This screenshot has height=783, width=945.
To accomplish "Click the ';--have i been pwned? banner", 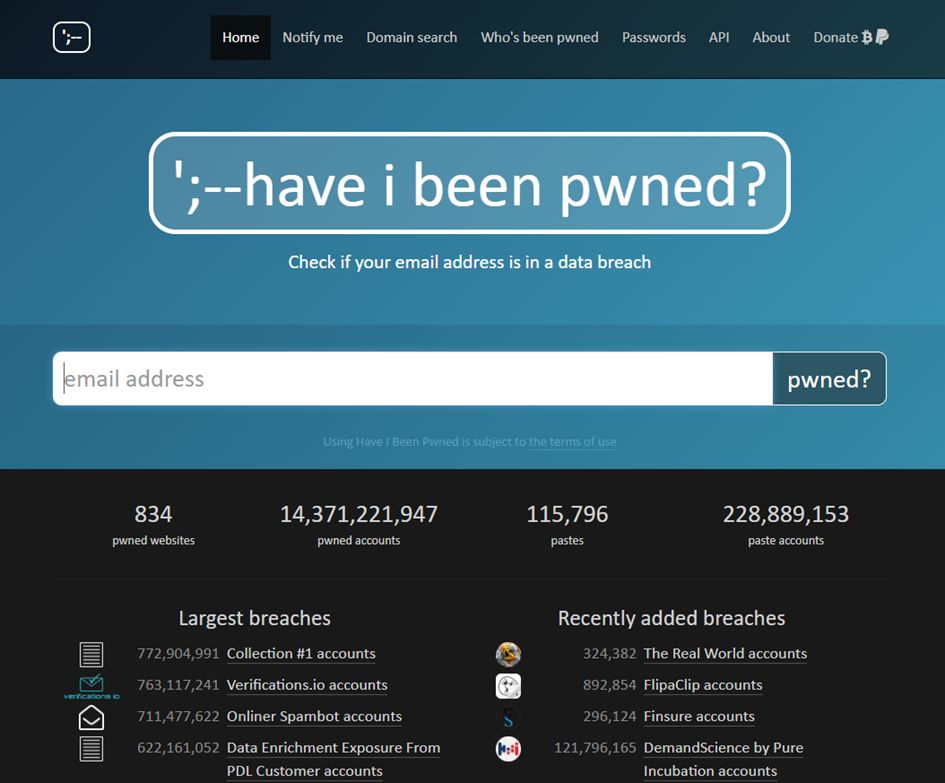I will click(x=469, y=183).
